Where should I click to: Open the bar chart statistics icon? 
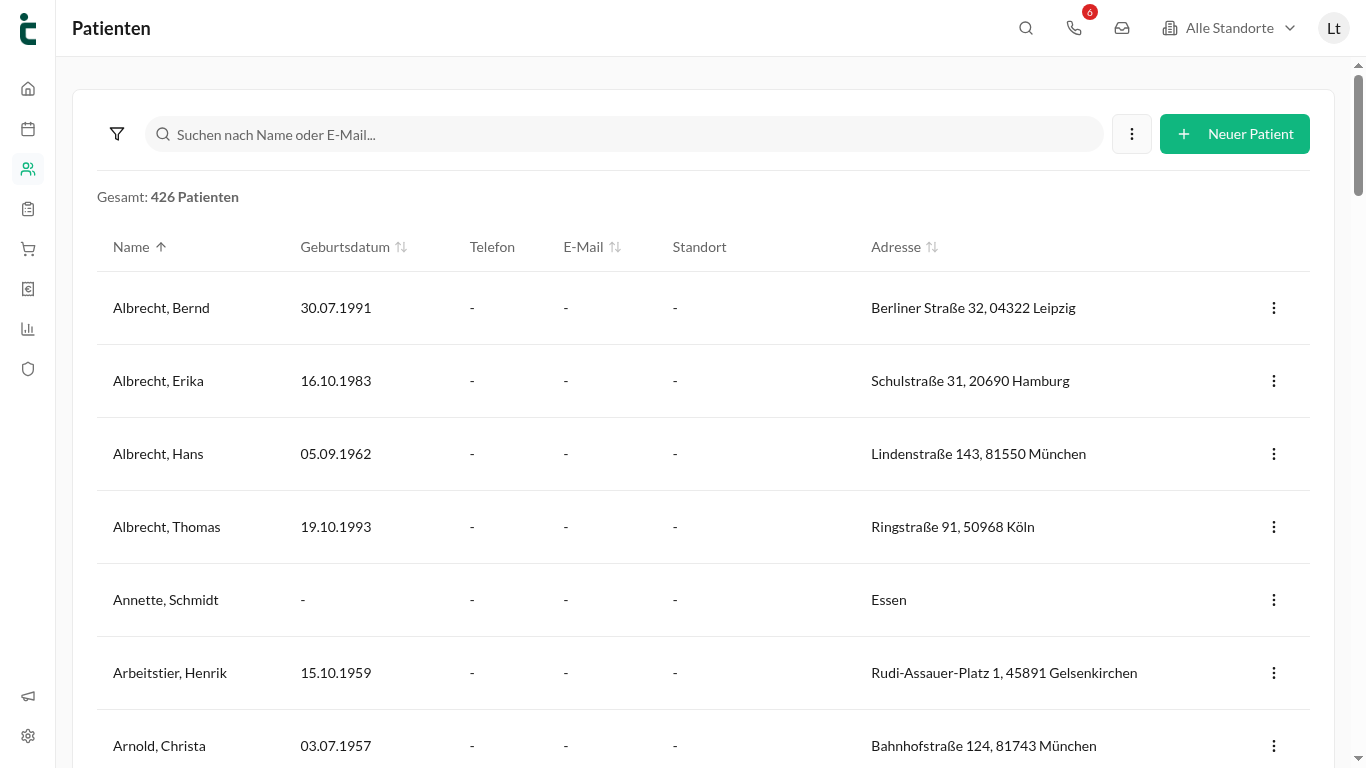[28, 329]
